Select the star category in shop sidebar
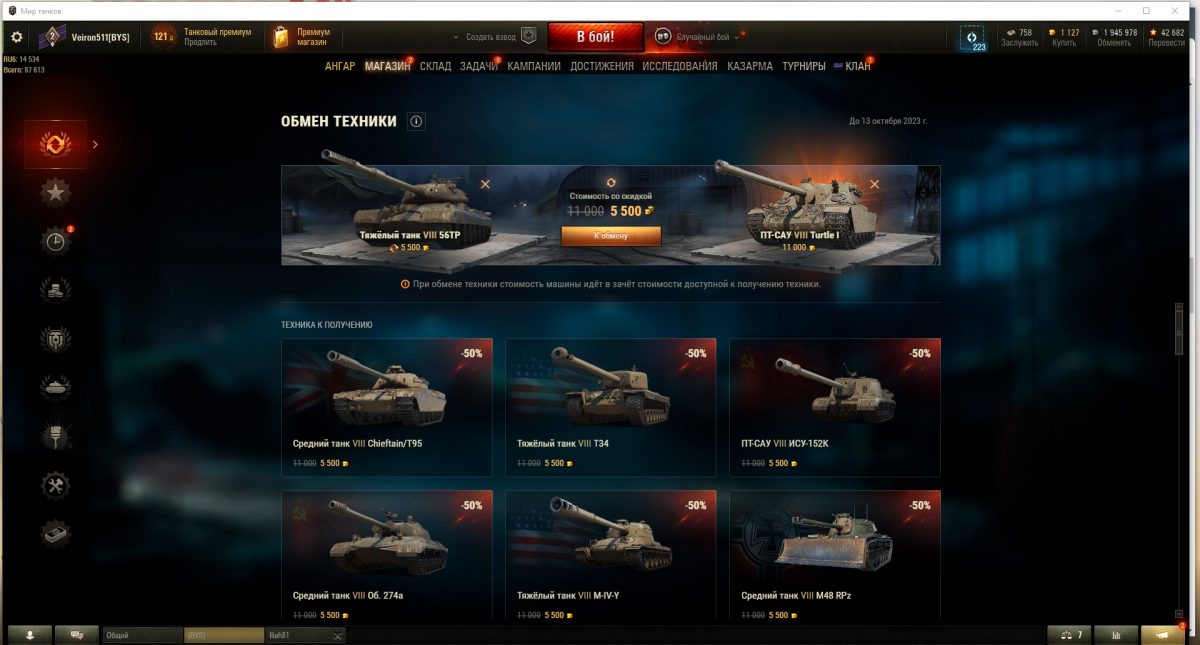 (x=55, y=192)
